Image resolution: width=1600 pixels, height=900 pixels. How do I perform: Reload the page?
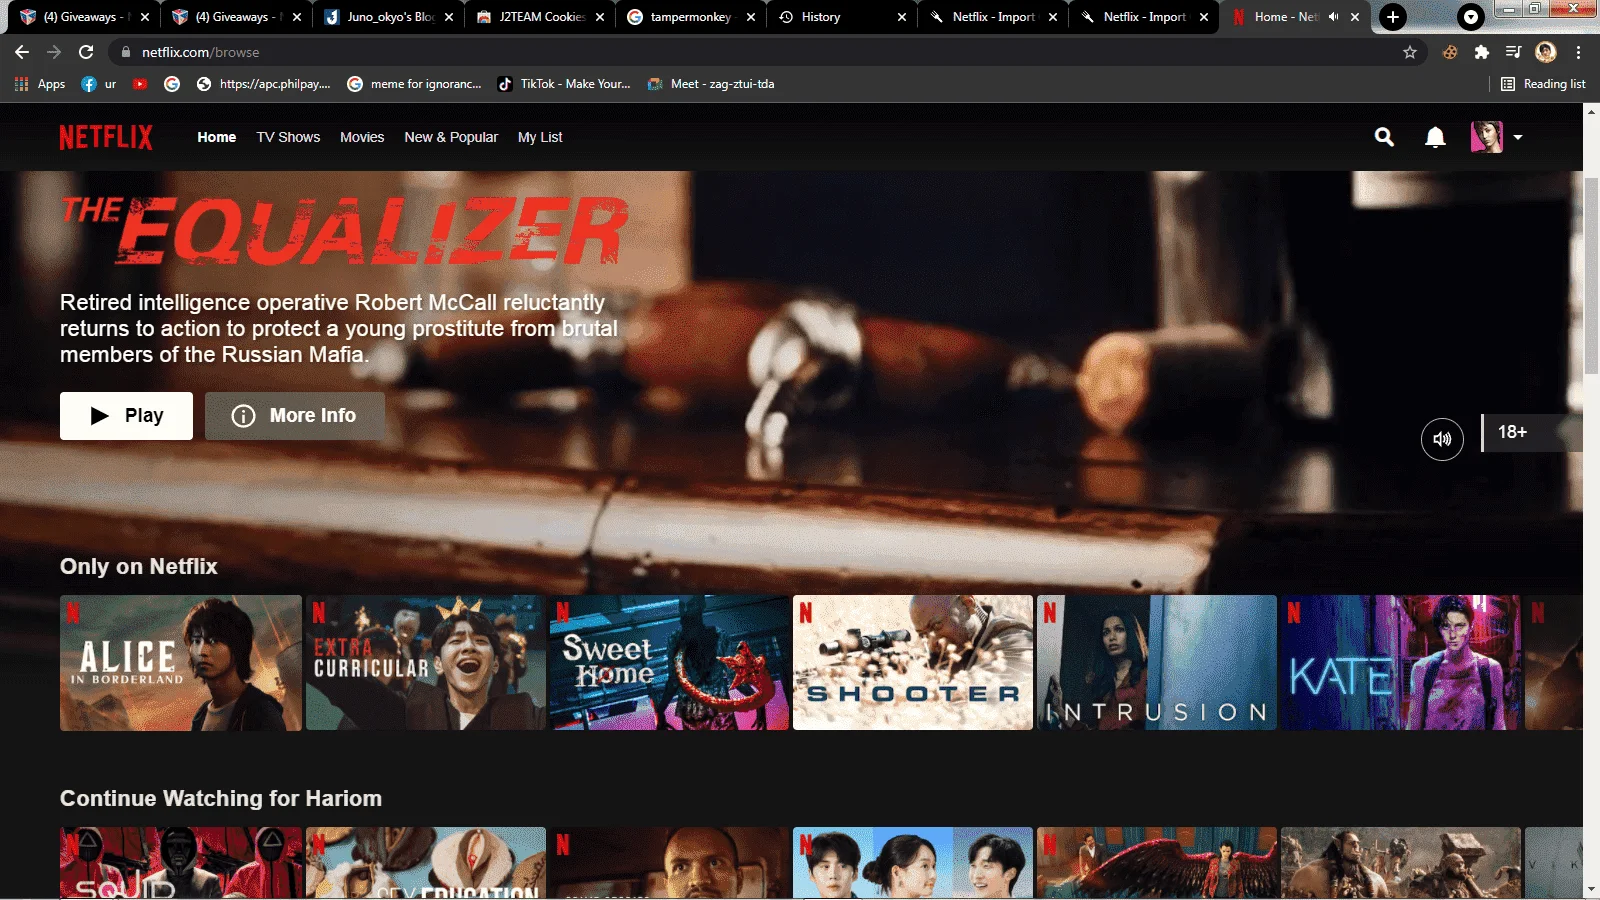(86, 52)
